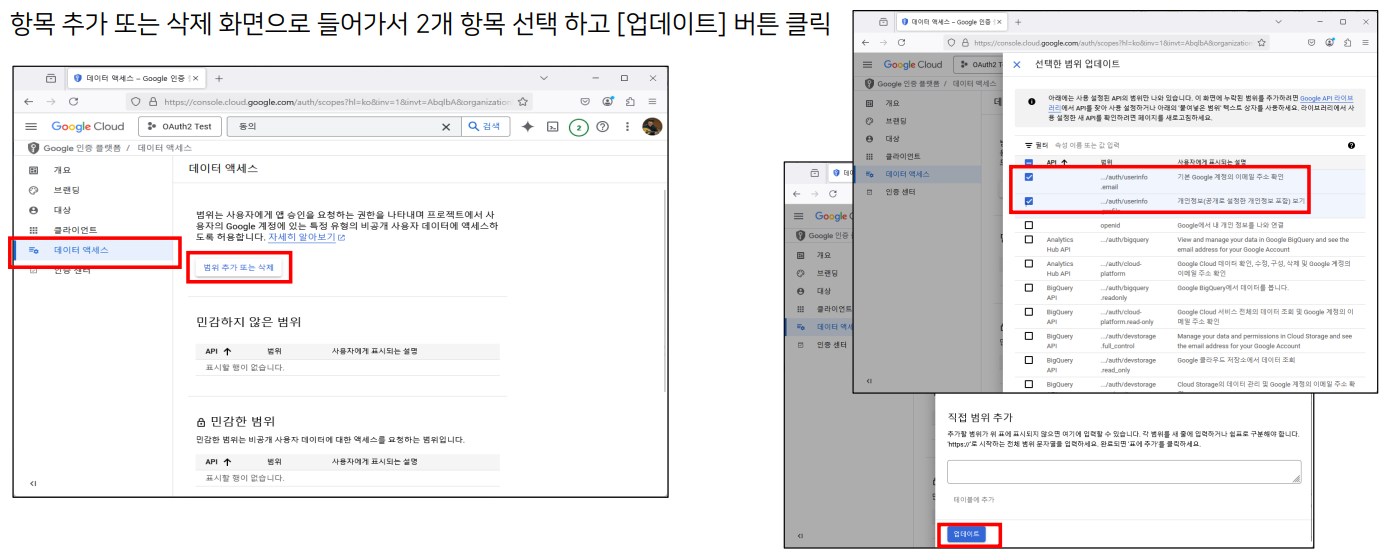Image resolution: width=1397 pixels, height=559 pixels.
Task: Click the 범위 추가 또는 삭제 button
Action: point(238,268)
